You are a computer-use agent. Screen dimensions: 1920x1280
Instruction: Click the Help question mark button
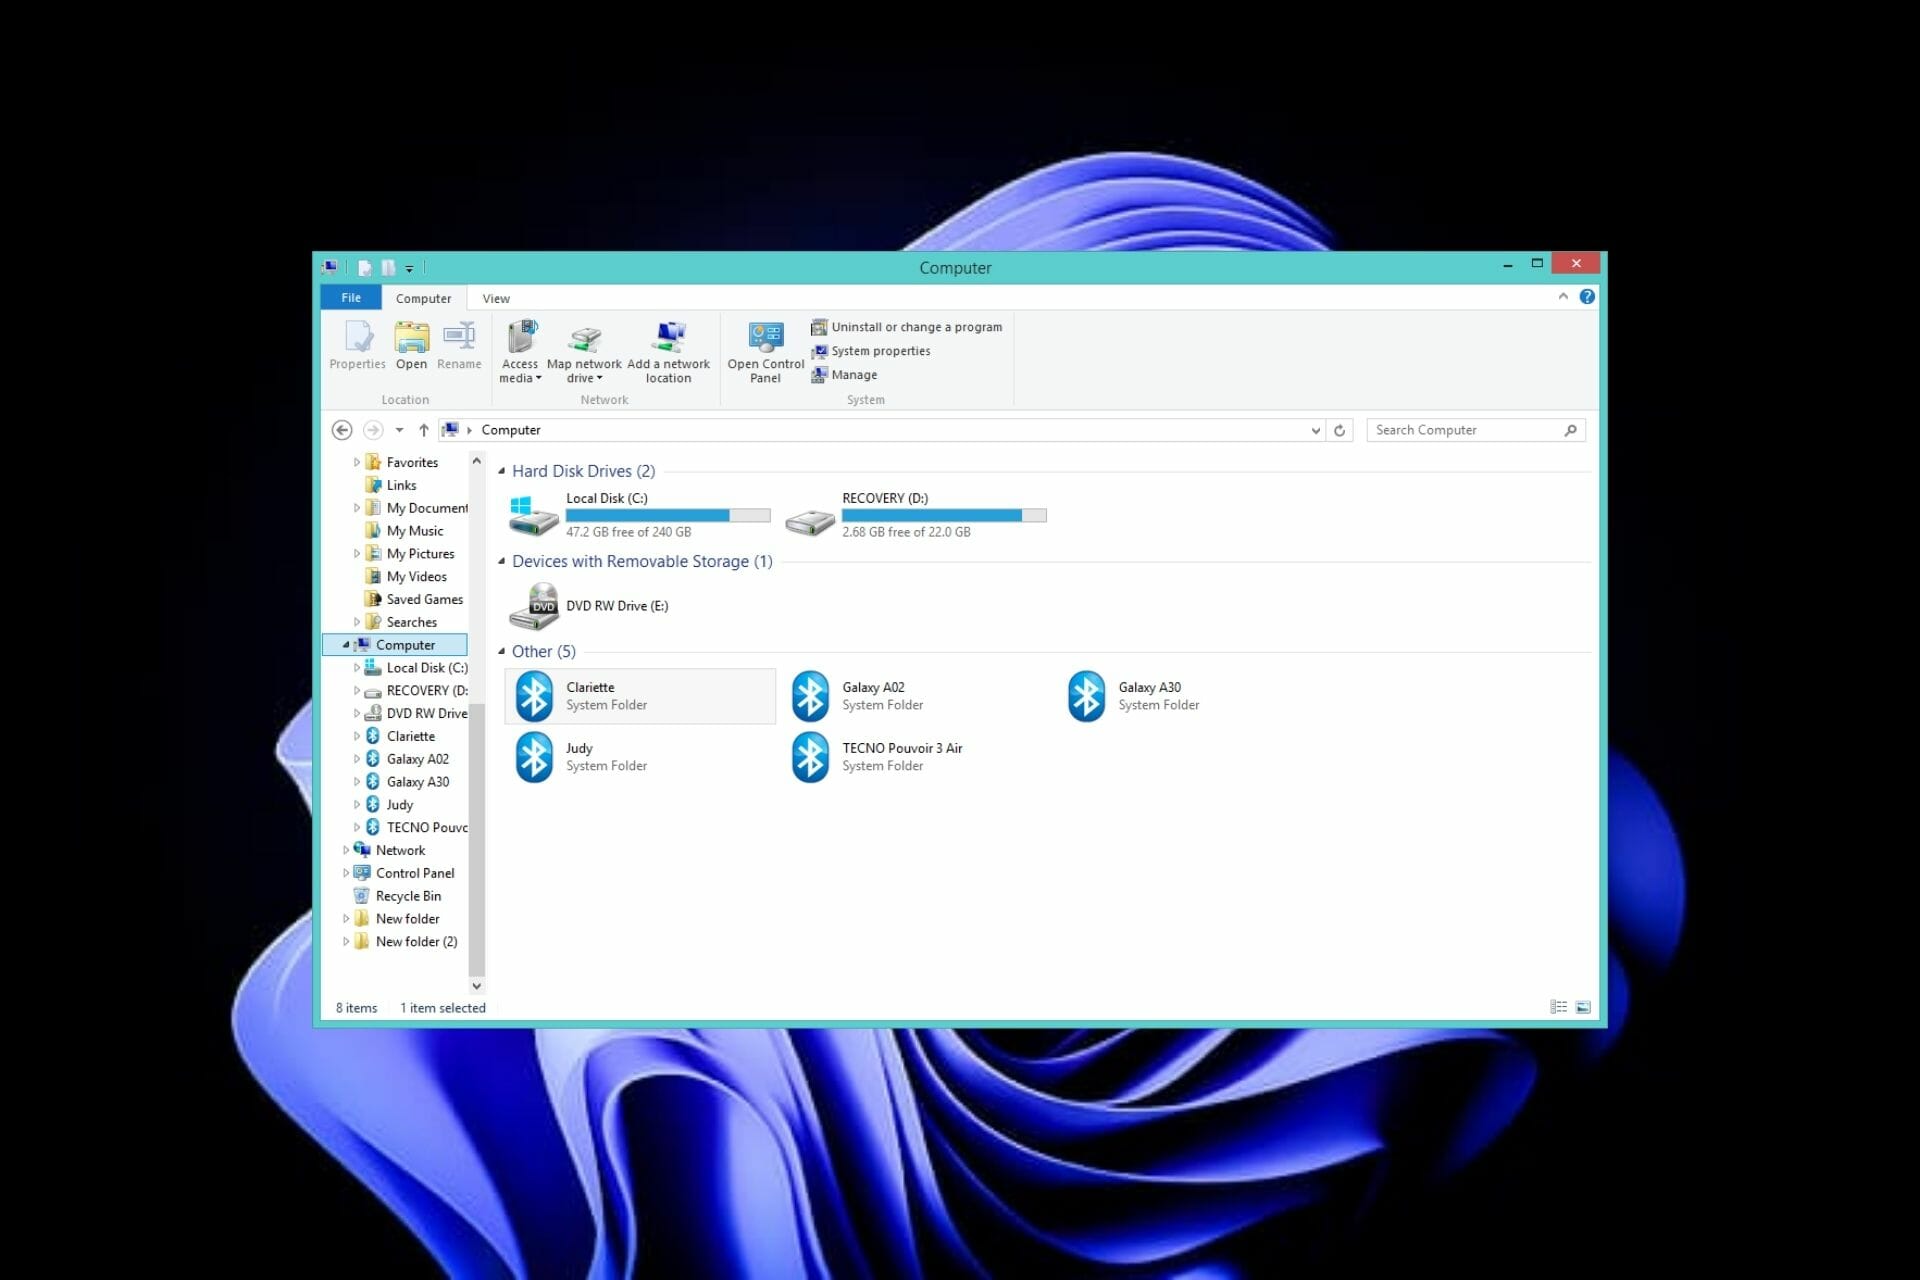[x=1587, y=296]
